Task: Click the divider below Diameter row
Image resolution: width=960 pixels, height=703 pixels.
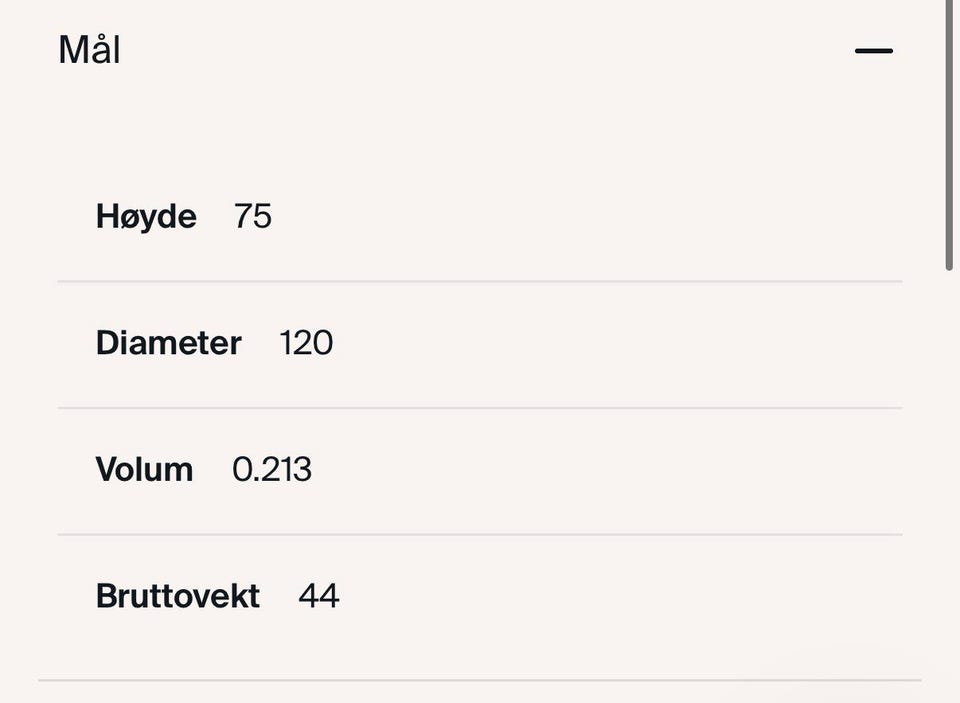Action: click(480, 408)
